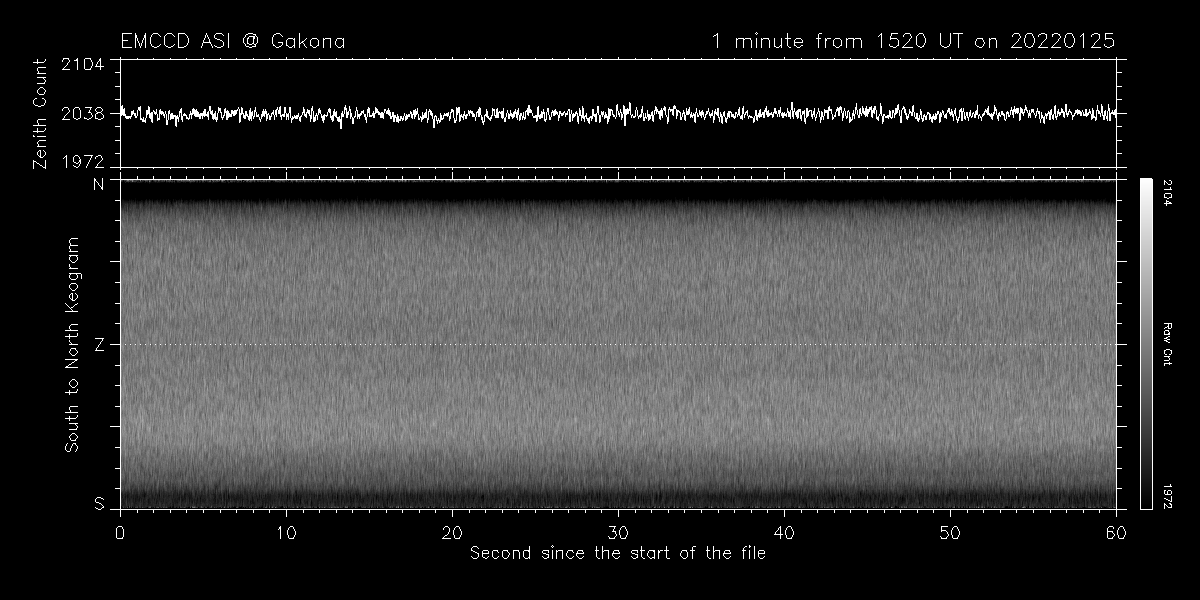Image resolution: width=1200 pixels, height=600 pixels.
Task: Click the 50 tick on the seconds axis
Action: pos(950,531)
